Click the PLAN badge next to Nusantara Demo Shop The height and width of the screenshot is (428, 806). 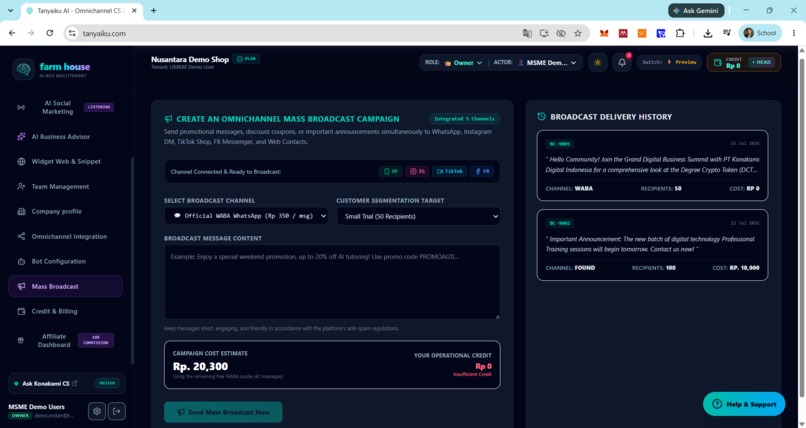247,59
